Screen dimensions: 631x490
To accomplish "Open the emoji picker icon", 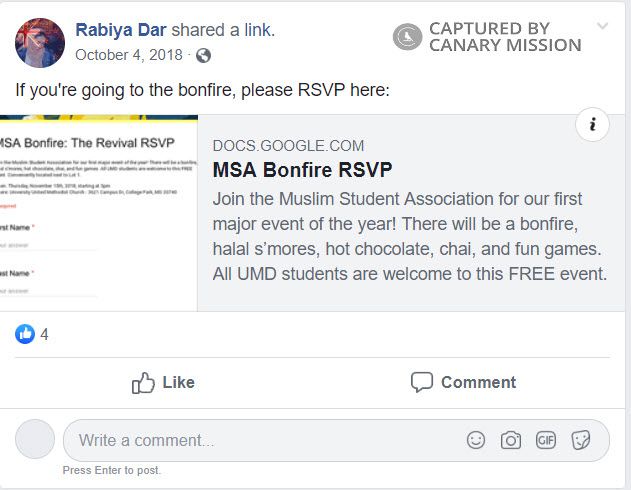I will (476, 440).
